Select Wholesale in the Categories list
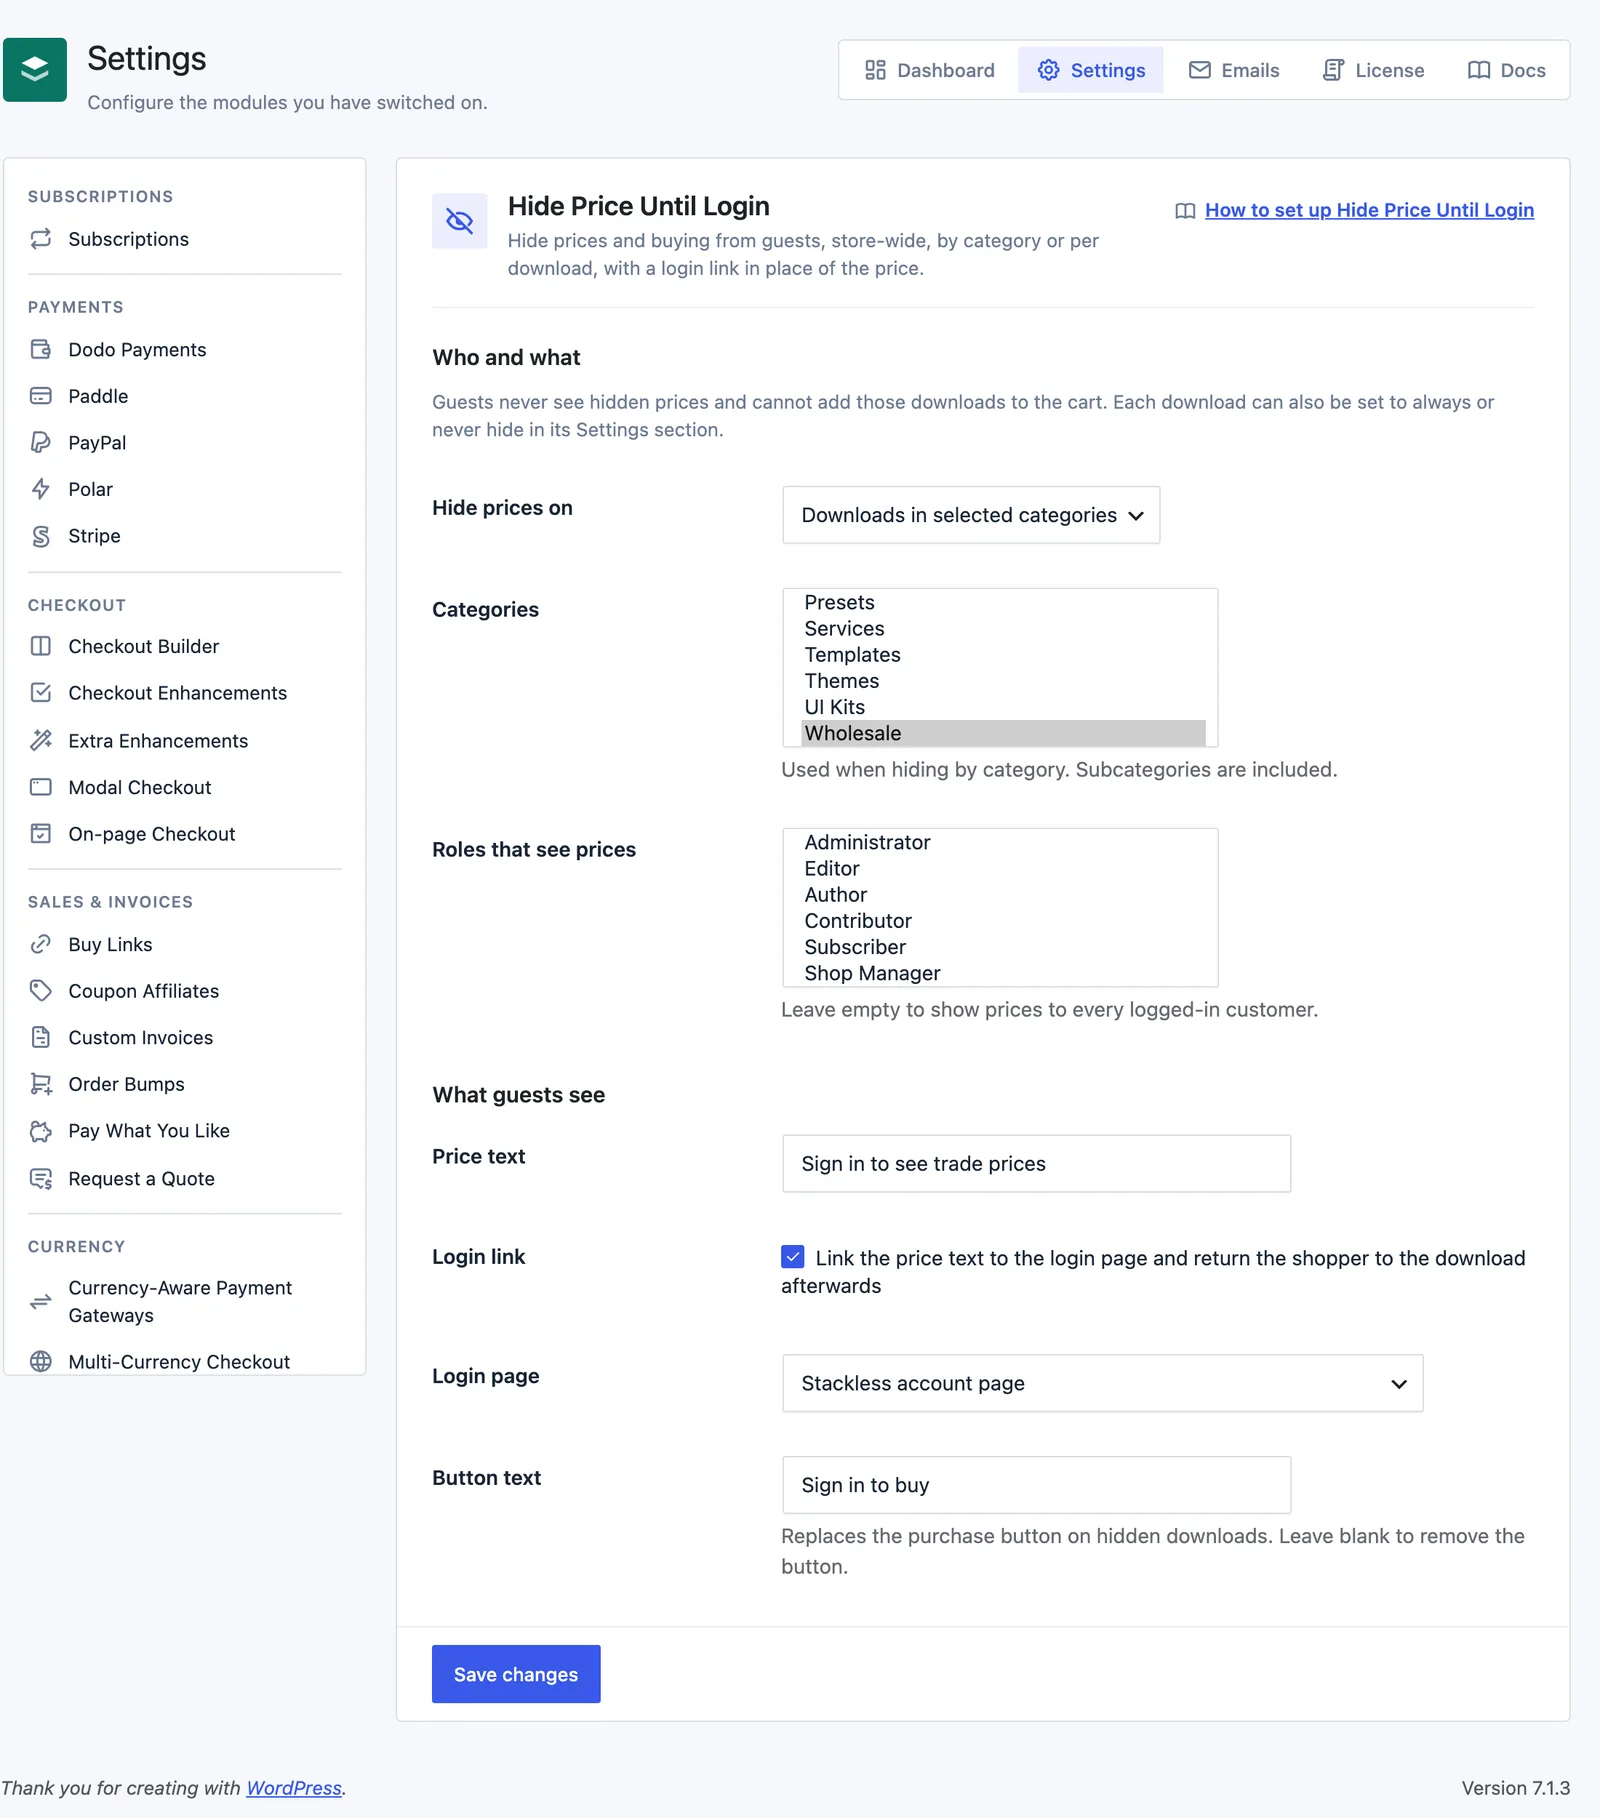The width and height of the screenshot is (1600, 1818). [x=1003, y=733]
